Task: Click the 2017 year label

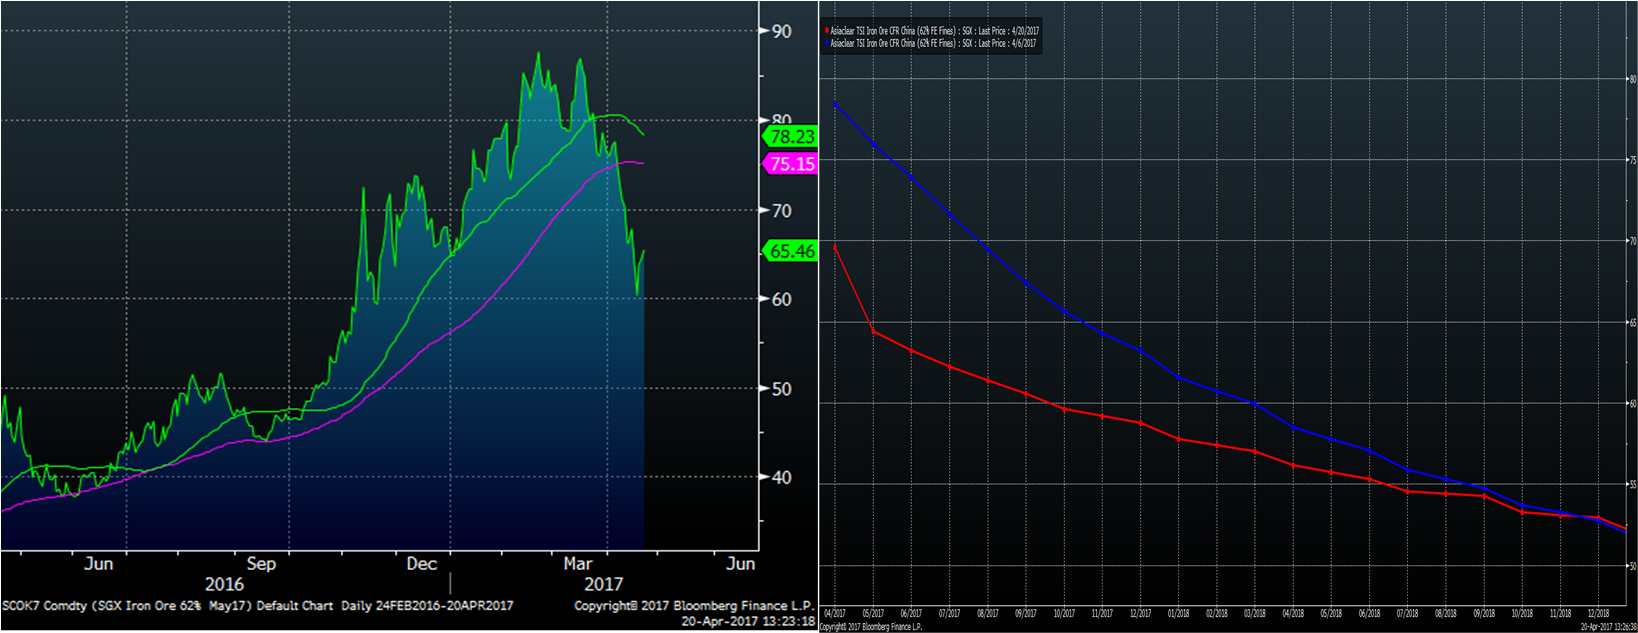Action: 603,584
